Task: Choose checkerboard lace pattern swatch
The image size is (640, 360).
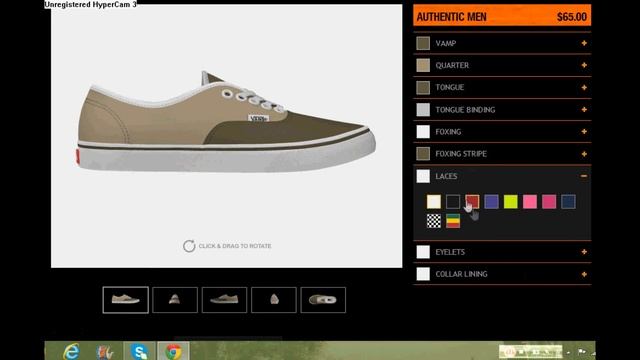Action: point(433,221)
